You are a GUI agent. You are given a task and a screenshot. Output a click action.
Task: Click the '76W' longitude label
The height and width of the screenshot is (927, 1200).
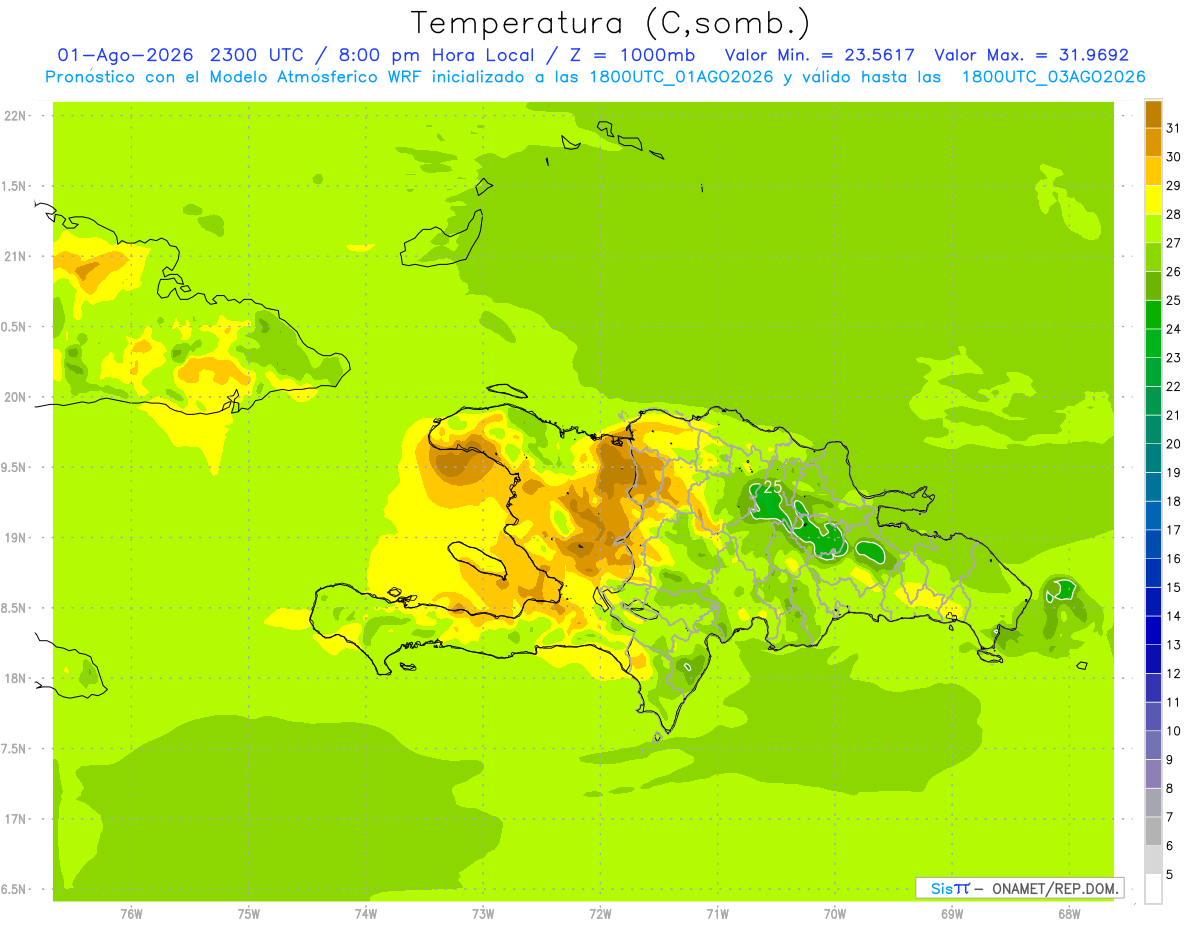(131, 915)
